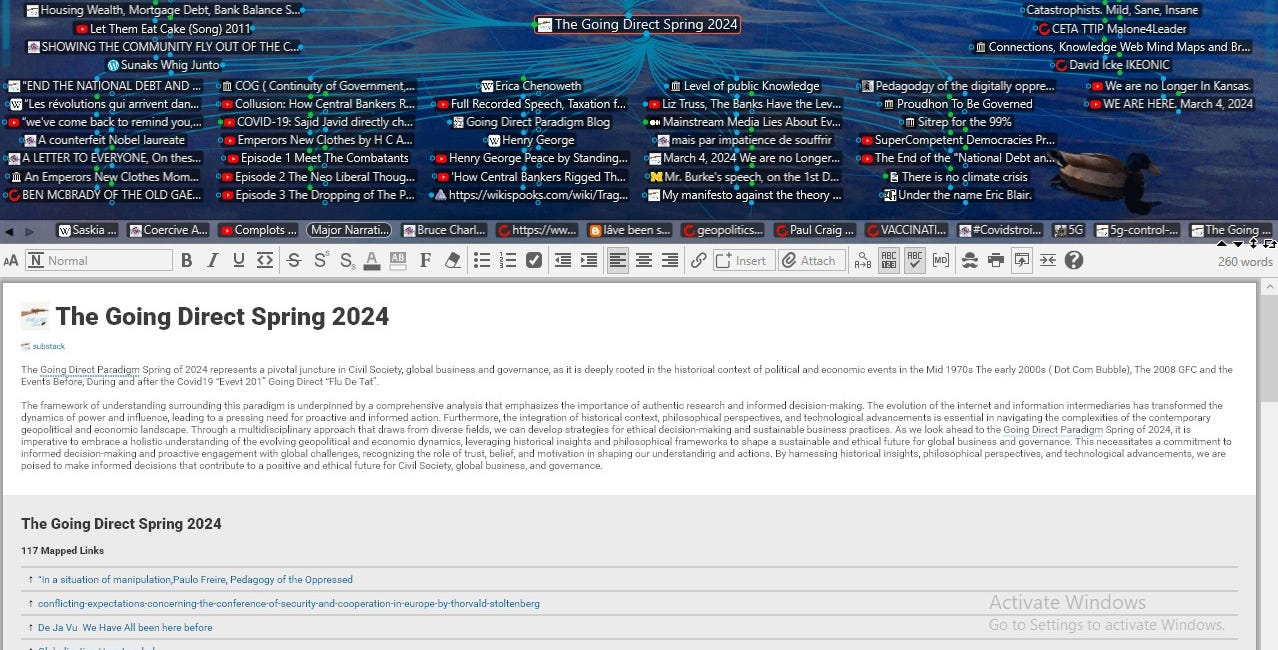Click the Insert button
This screenshot has width=1278, height=650.
coord(744,260)
